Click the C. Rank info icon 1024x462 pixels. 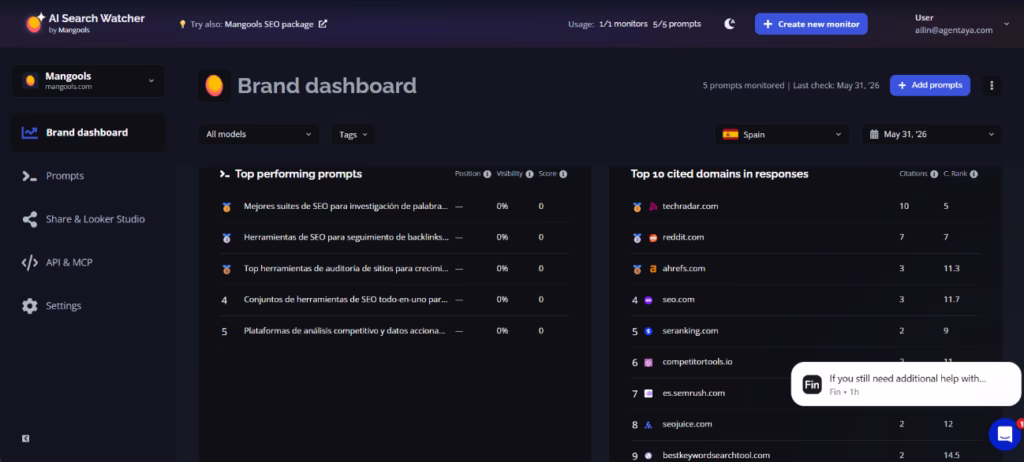pyautogui.click(x=974, y=174)
